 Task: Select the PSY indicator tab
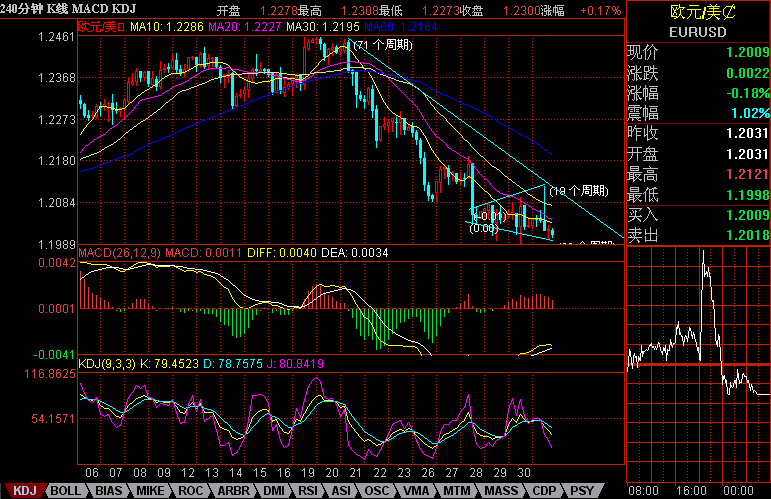(x=582, y=491)
